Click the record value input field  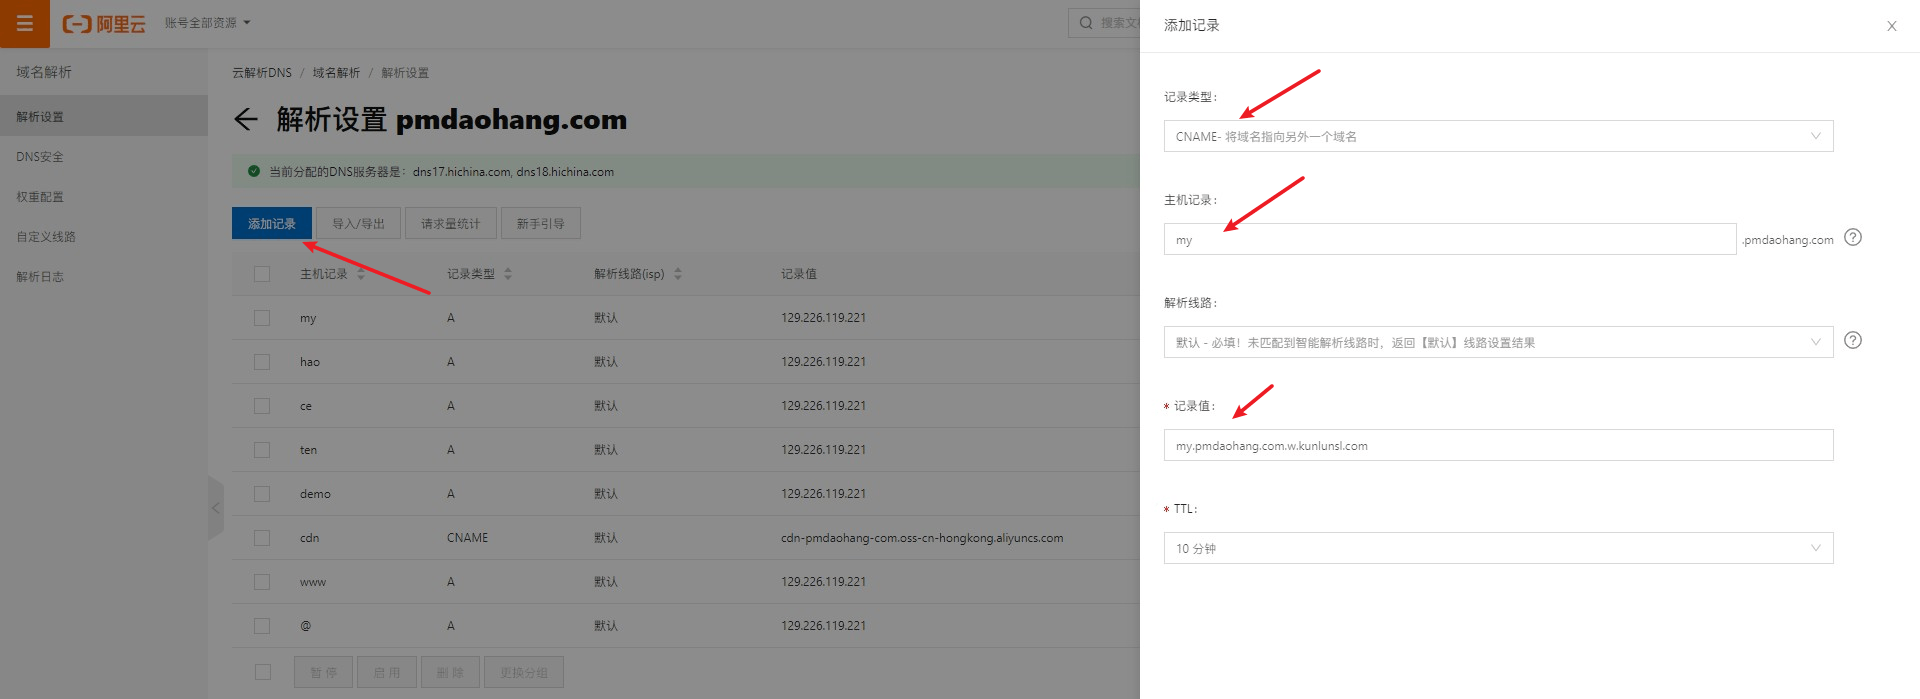coord(1498,445)
